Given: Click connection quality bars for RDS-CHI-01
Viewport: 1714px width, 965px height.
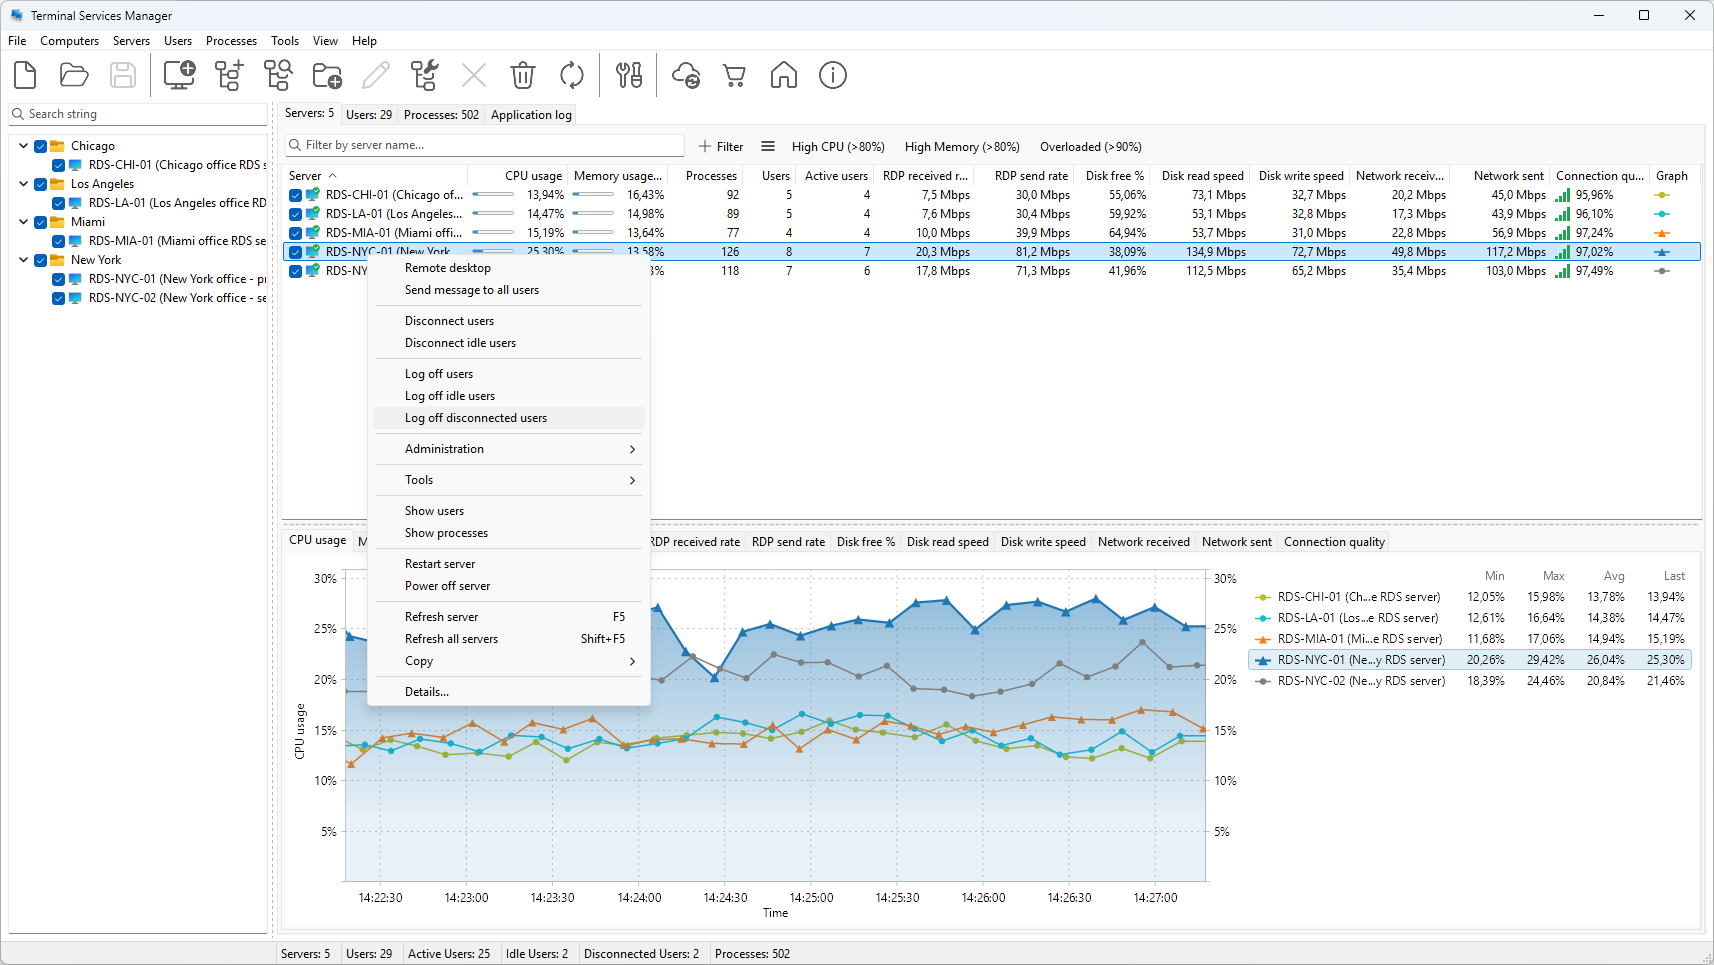Looking at the screenshot, I should click(1562, 195).
